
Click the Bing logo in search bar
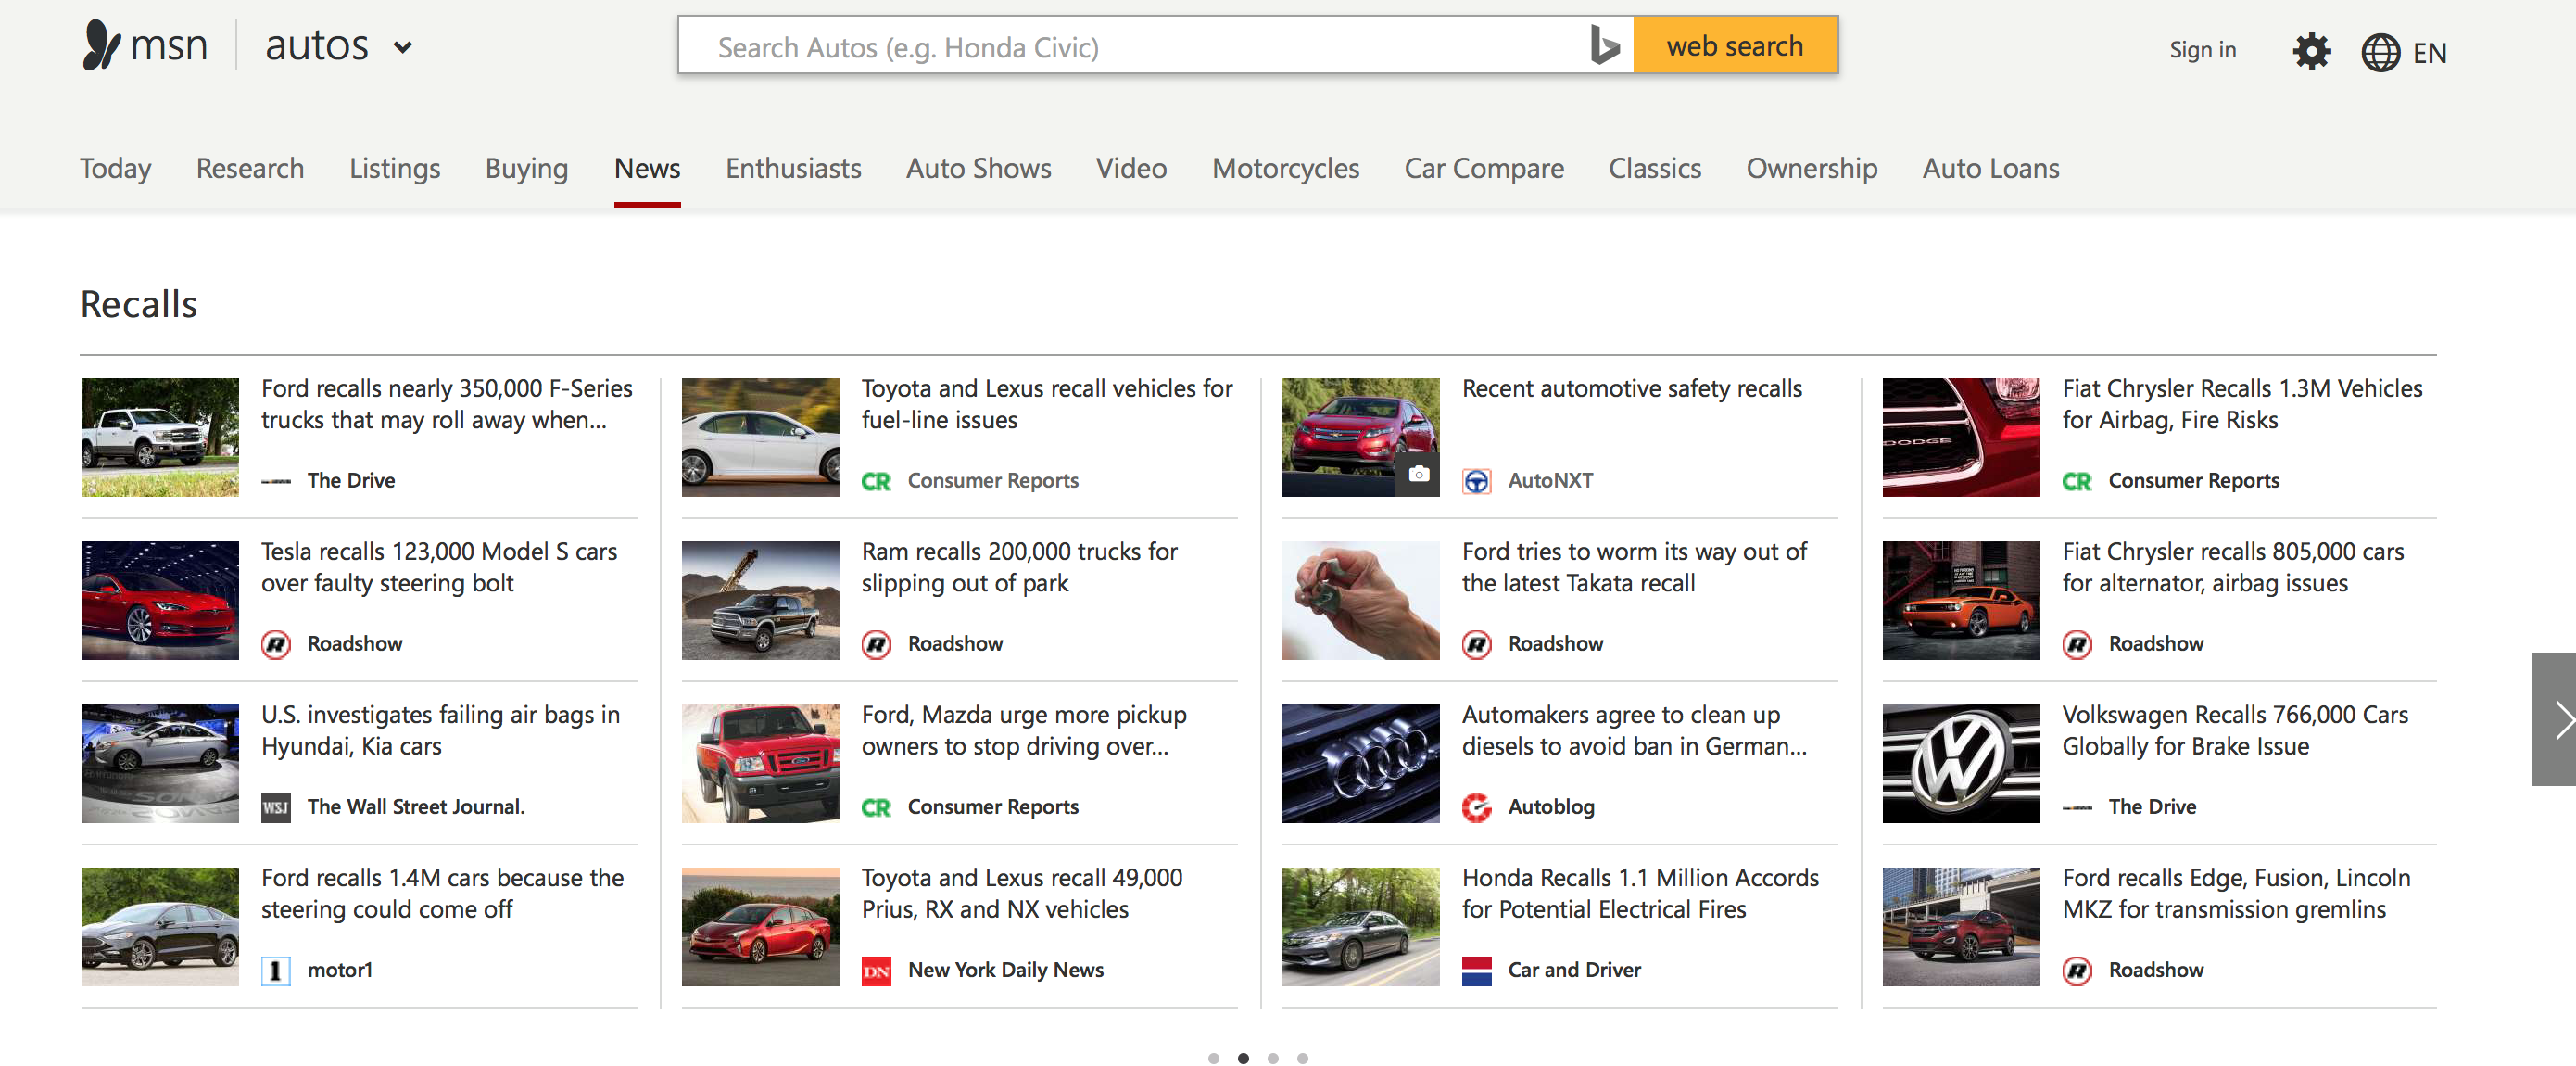point(1603,46)
